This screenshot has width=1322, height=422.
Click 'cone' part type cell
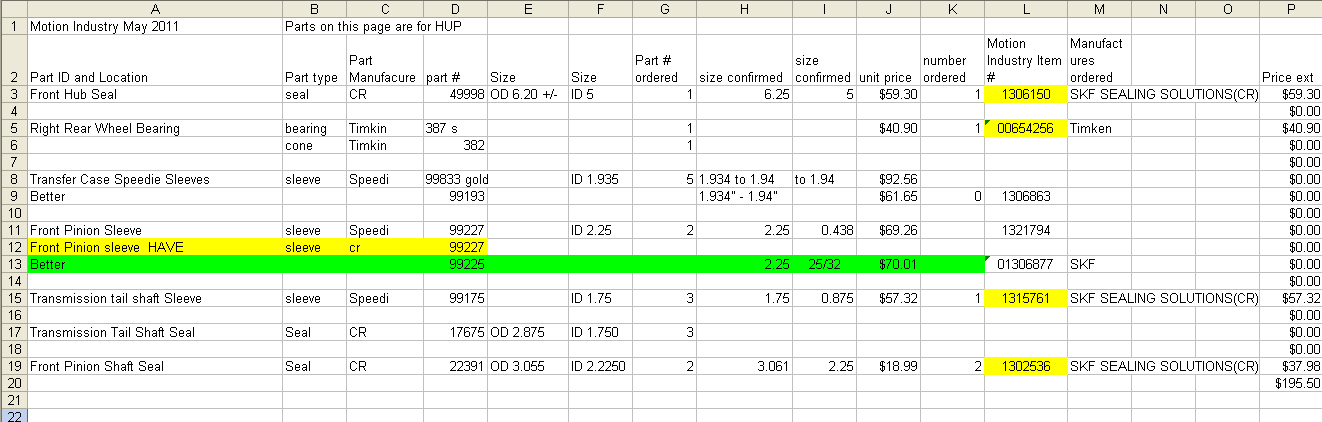click(x=313, y=145)
